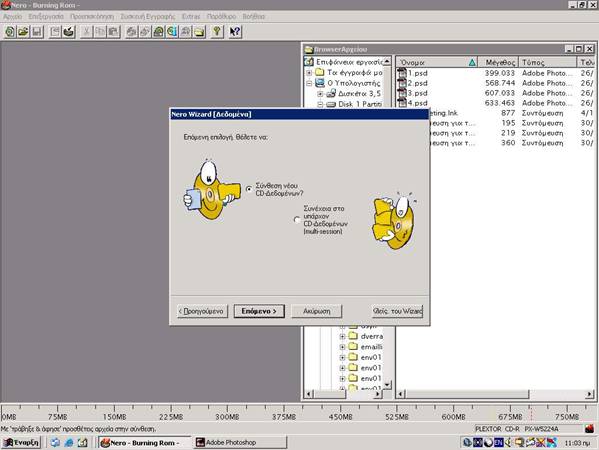The width and height of the screenshot is (599, 450).
Task: Click the 1.psd file icon
Action: 401,73
